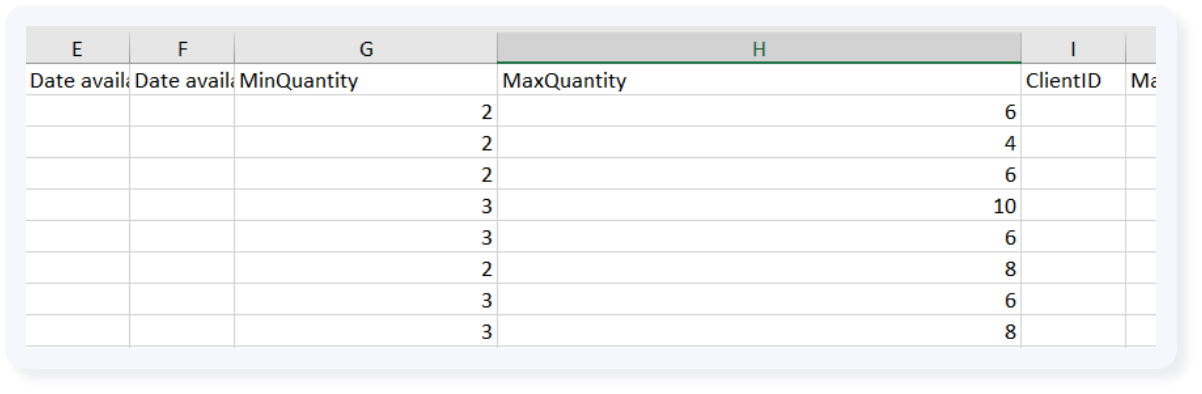Select column E header
Viewport: 1202px width, 394px height.
pos(78,47)
